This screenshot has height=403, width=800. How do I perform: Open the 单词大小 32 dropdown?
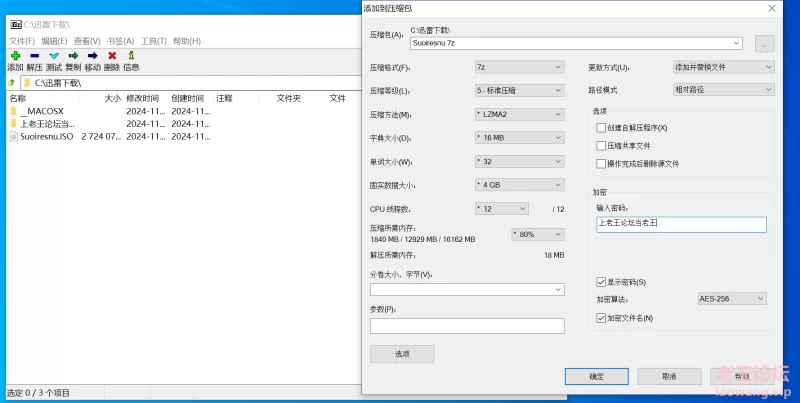coord(519,161)
